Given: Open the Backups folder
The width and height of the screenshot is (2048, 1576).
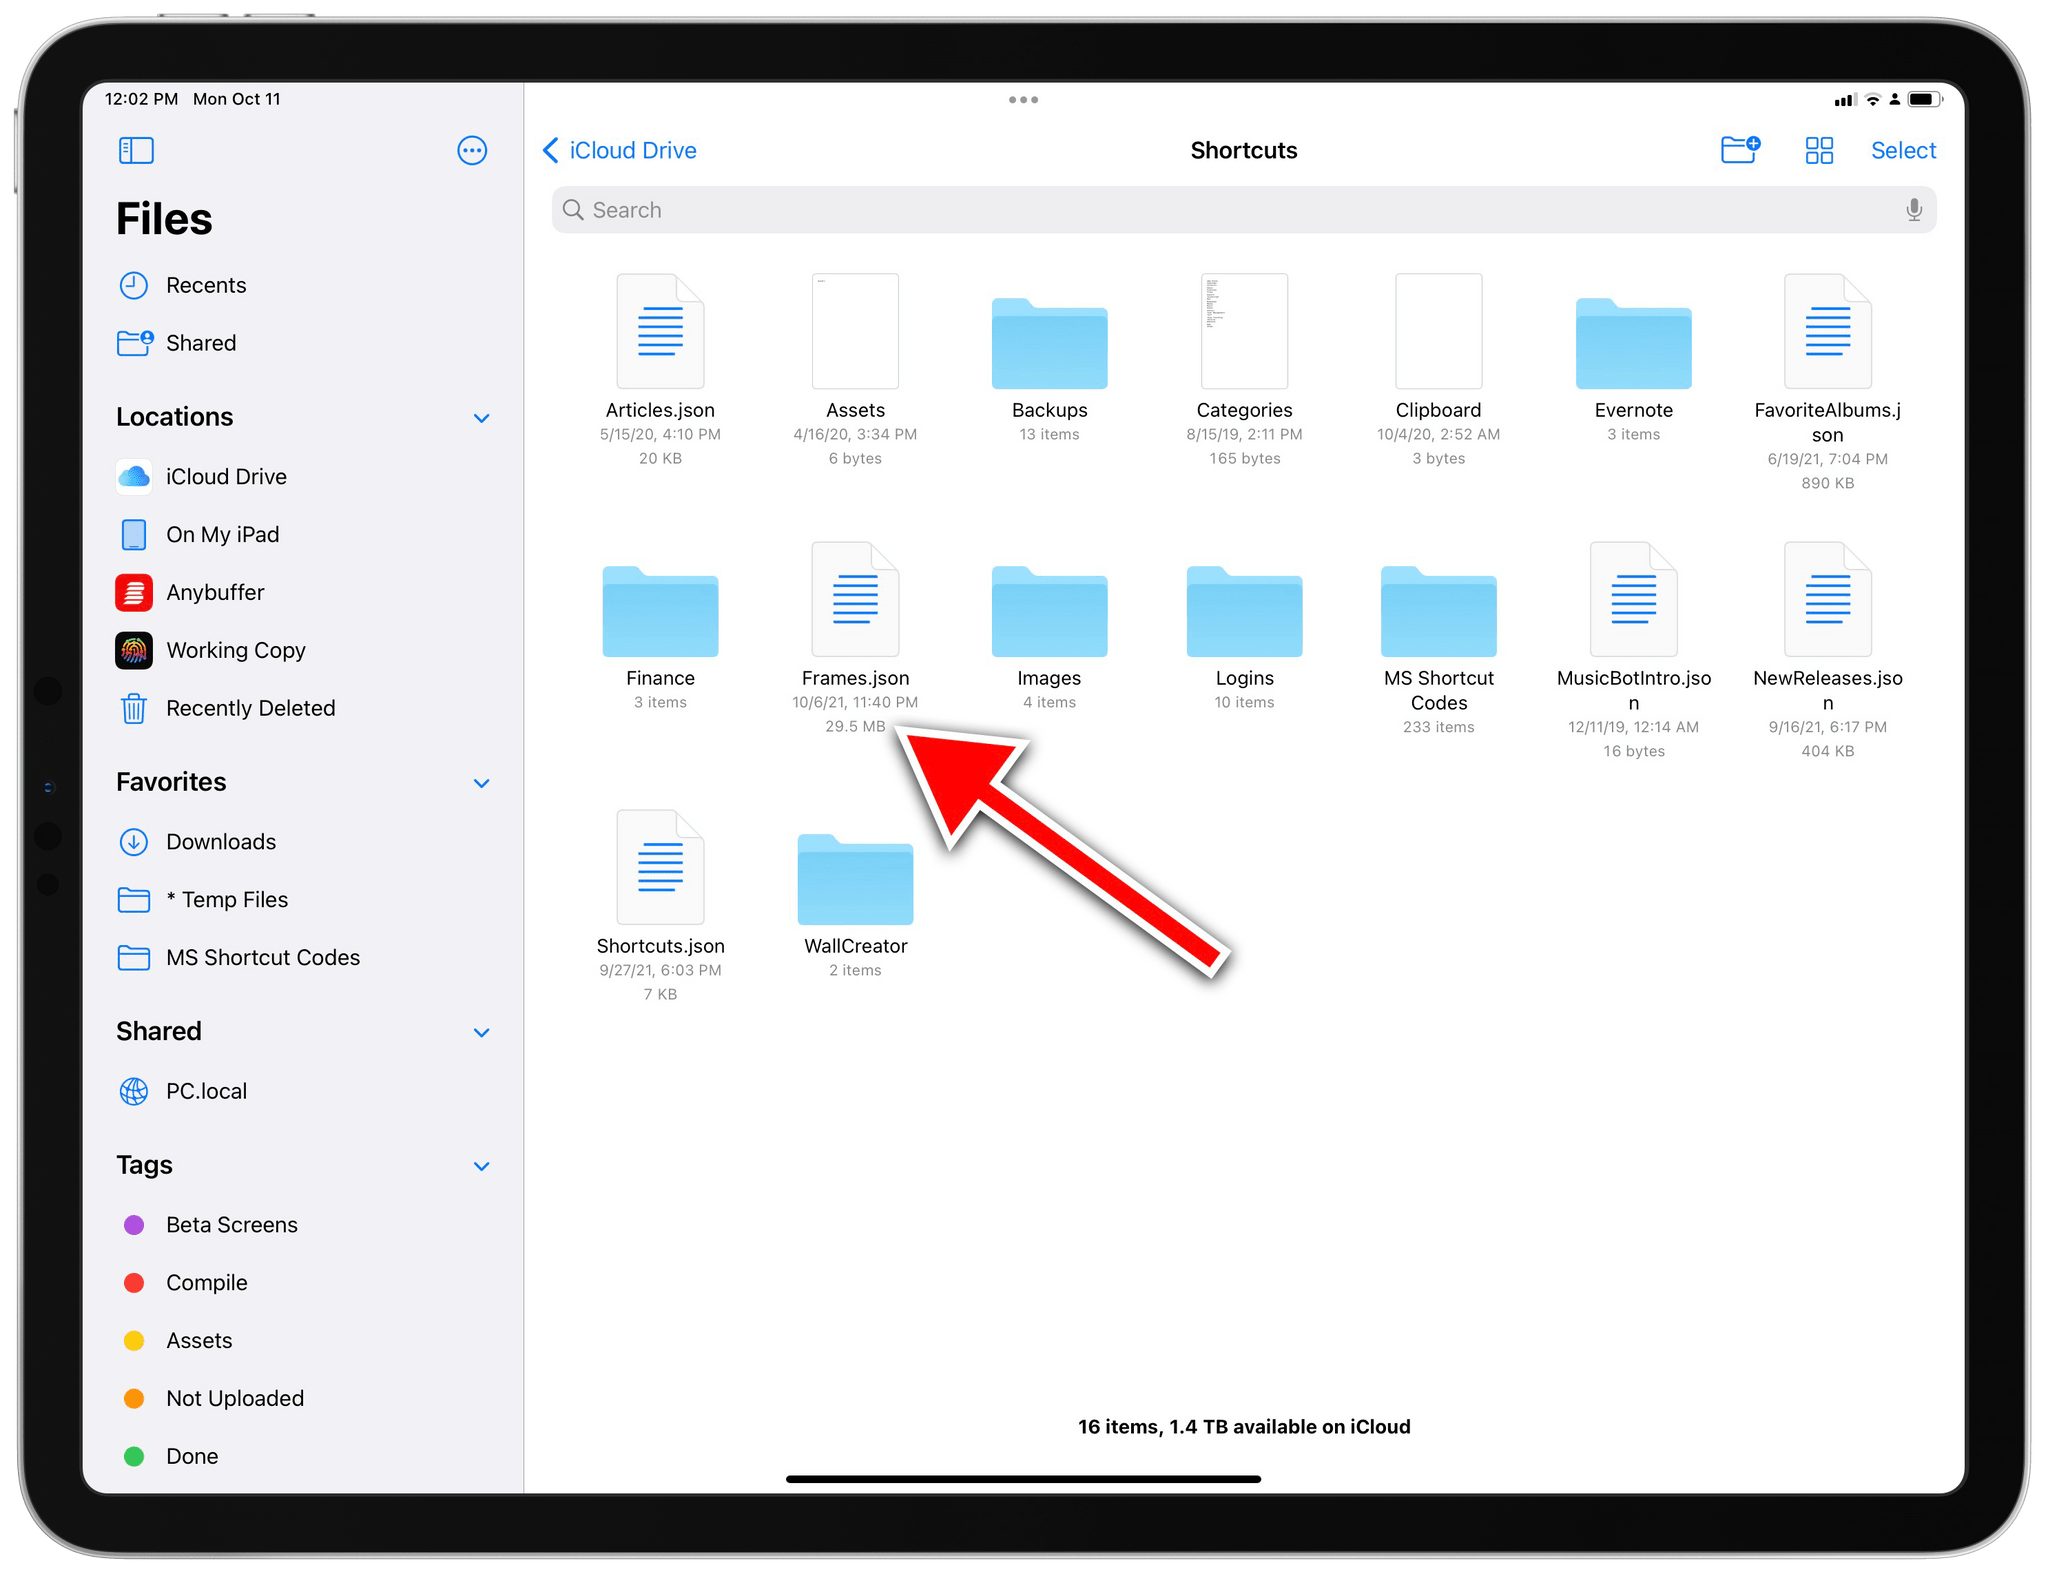Looking at the screenshot, I should (1050, 343).
